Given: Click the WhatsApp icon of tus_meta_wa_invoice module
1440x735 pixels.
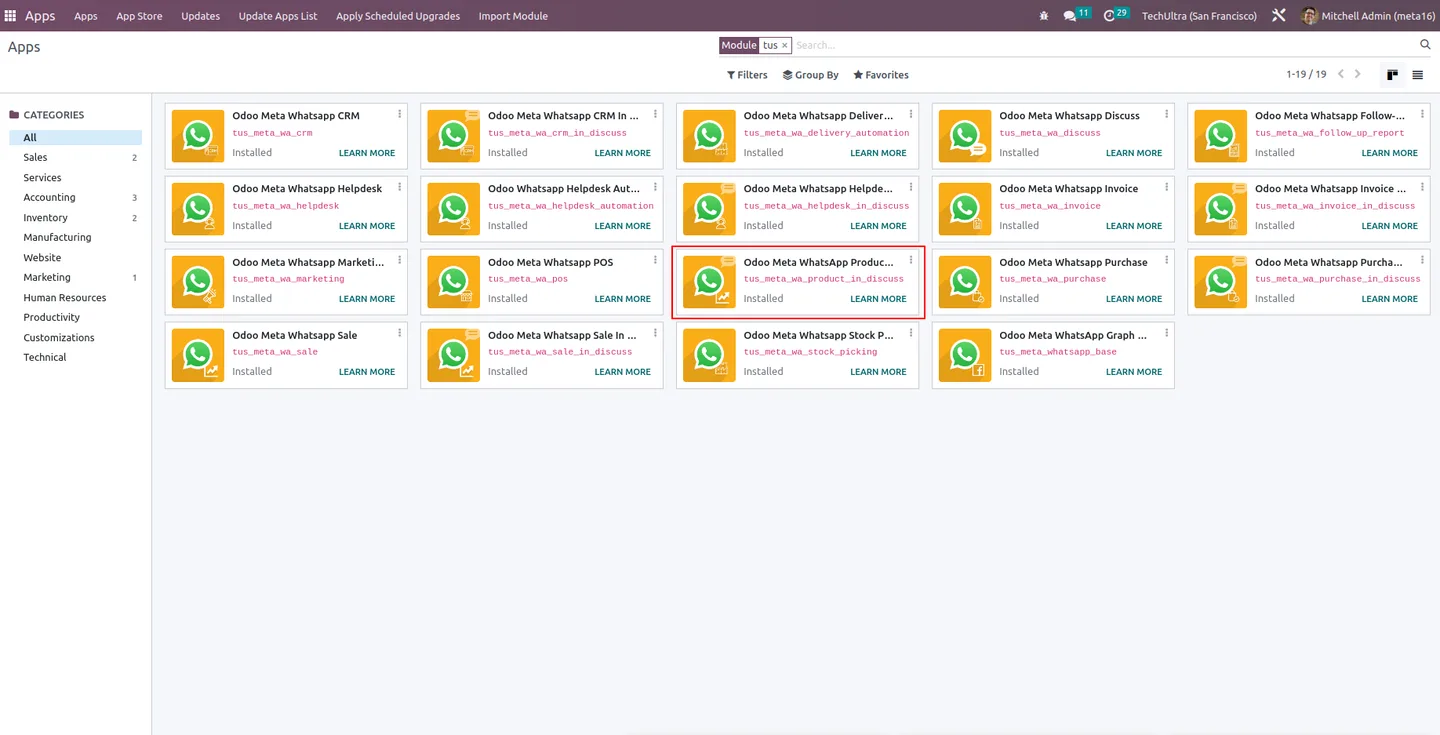Looking at the screenshot, I should coord(965,209).
